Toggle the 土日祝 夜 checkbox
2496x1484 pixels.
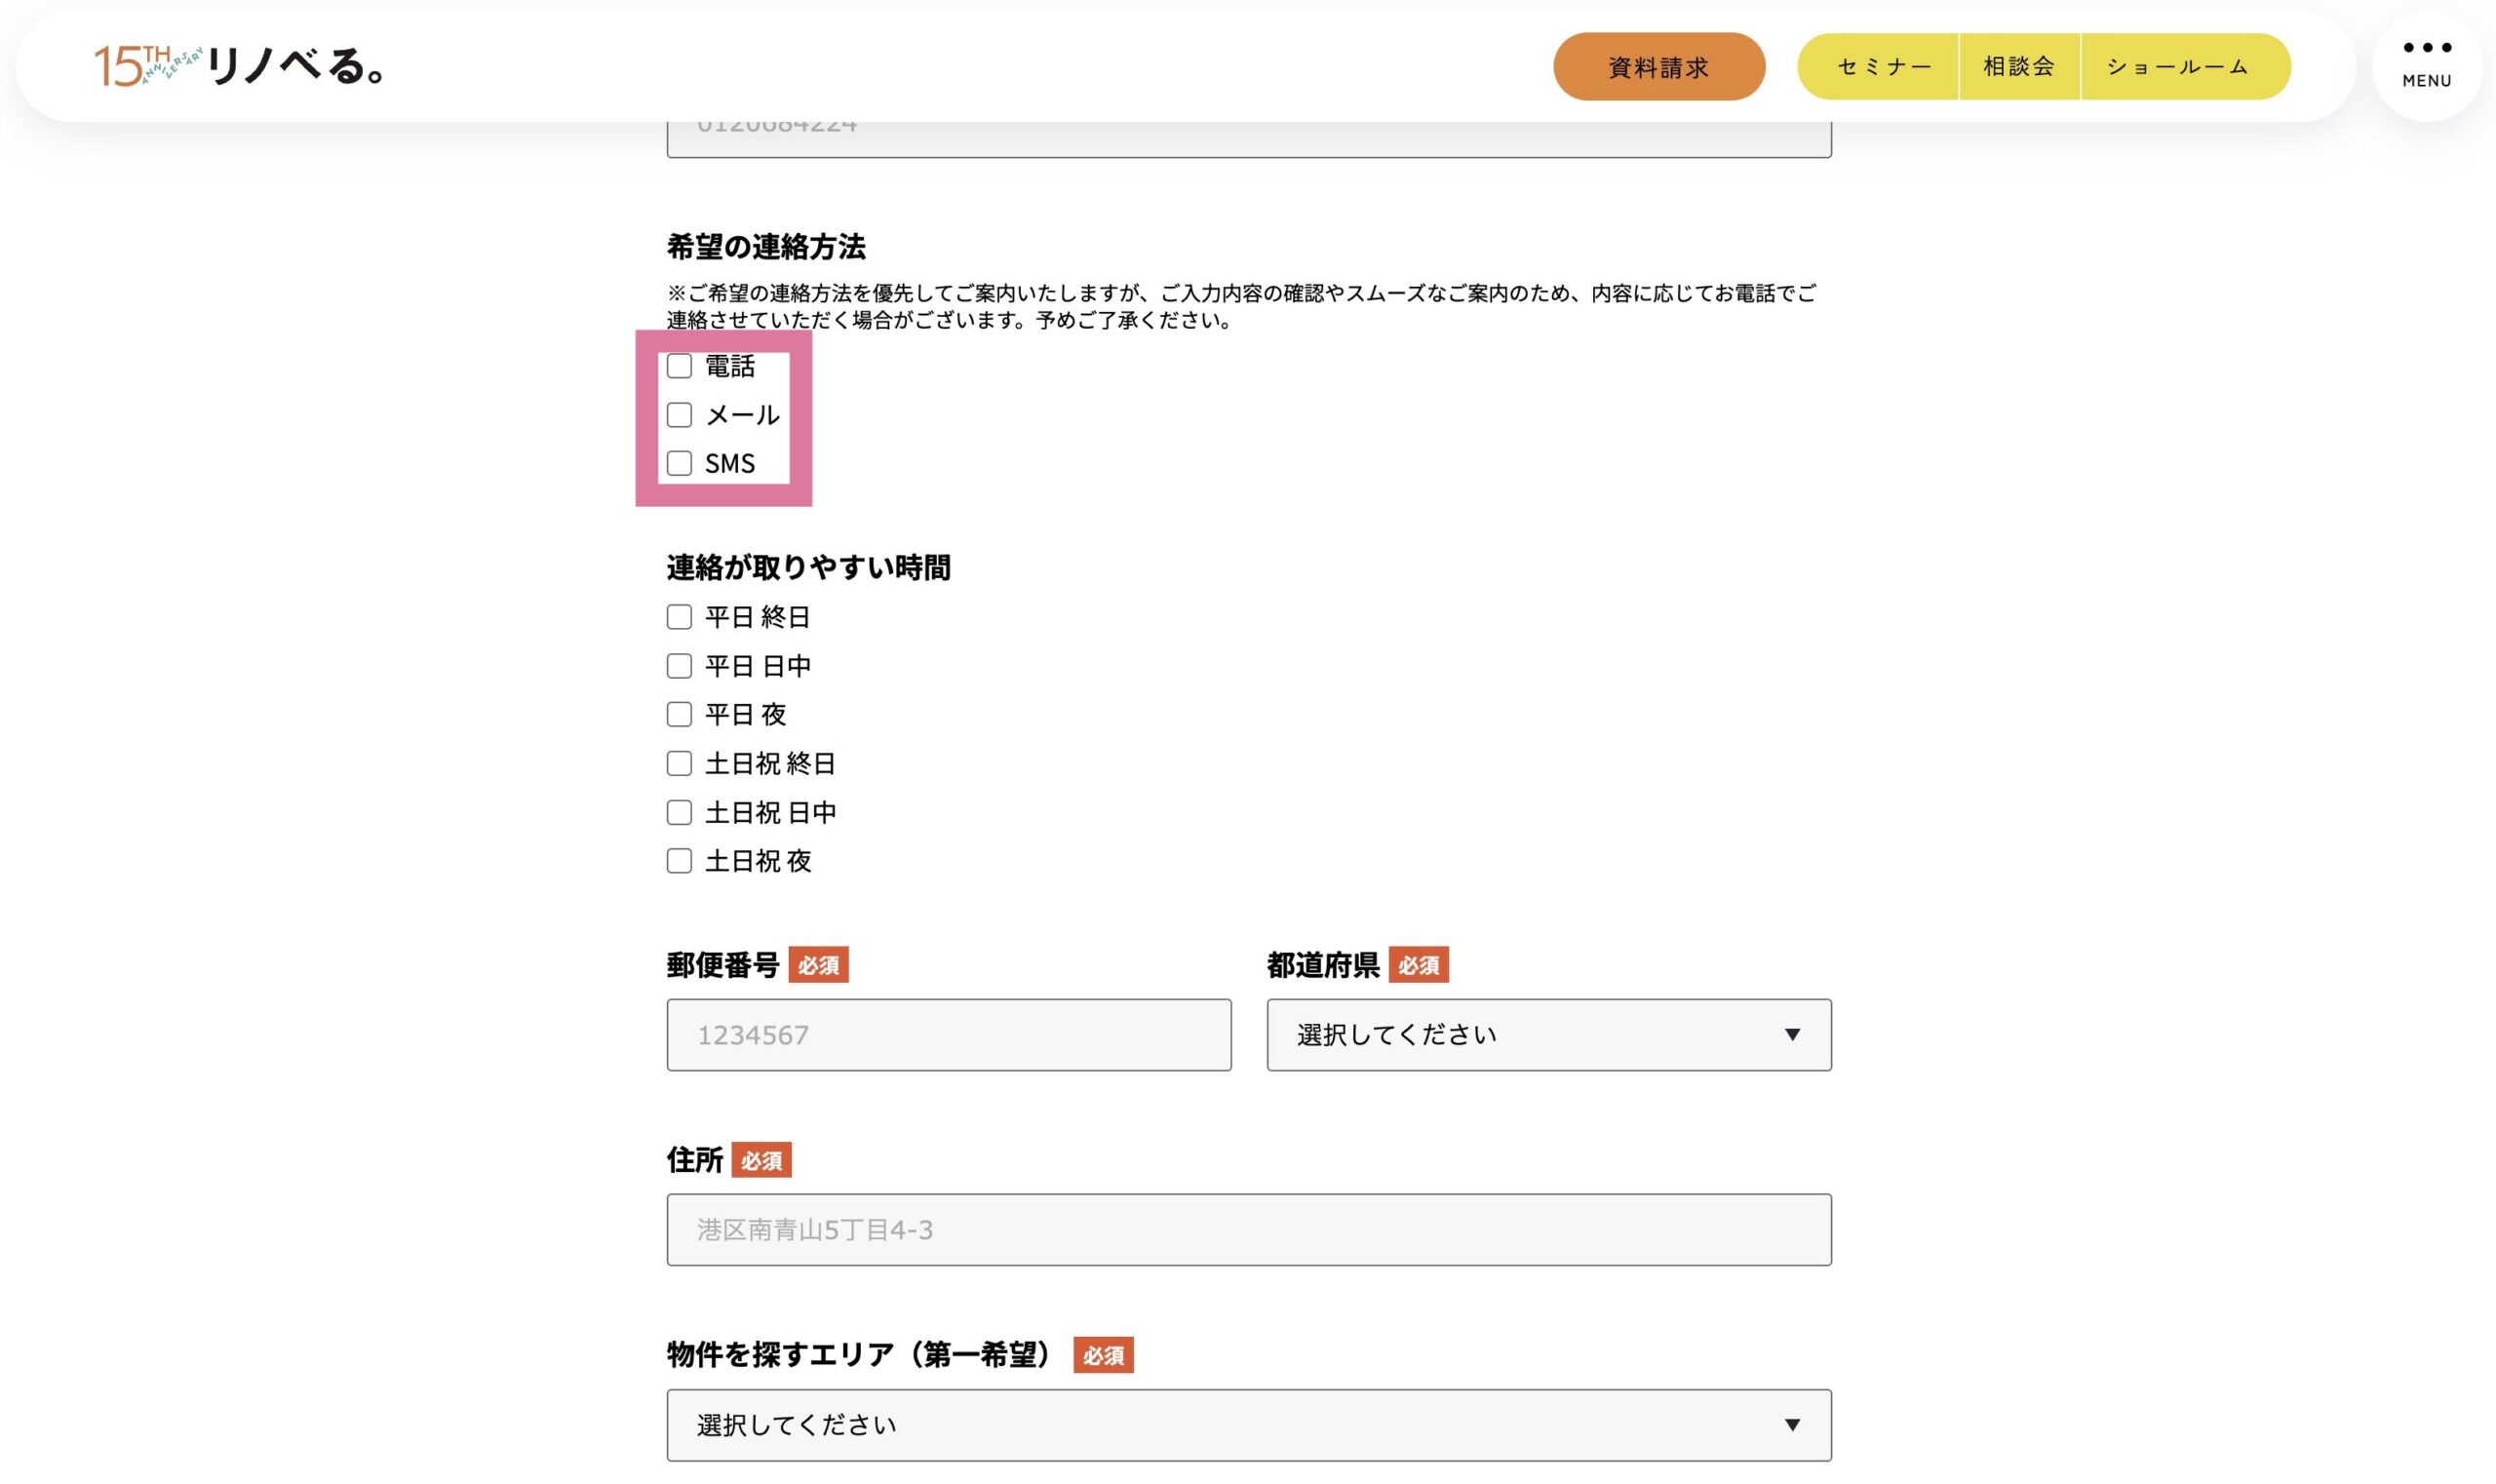coord(679,861)
